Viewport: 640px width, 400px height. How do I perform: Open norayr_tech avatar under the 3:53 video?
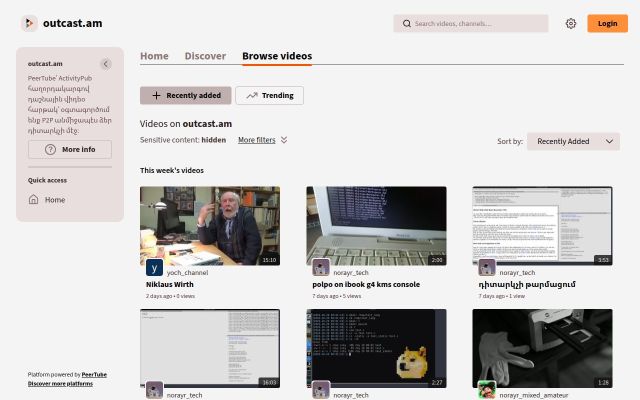tap(487, 268)
